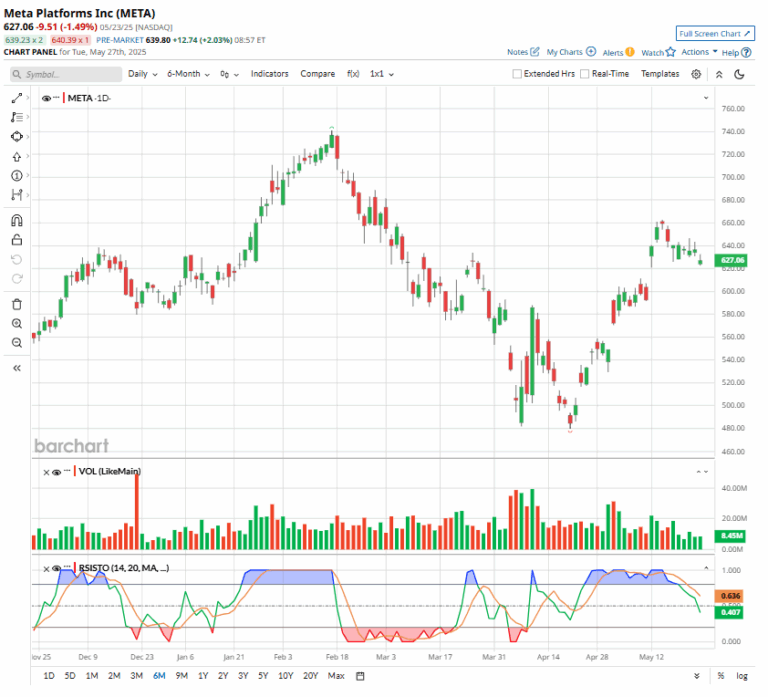Open Templates menu

click(x=660, y=74)
